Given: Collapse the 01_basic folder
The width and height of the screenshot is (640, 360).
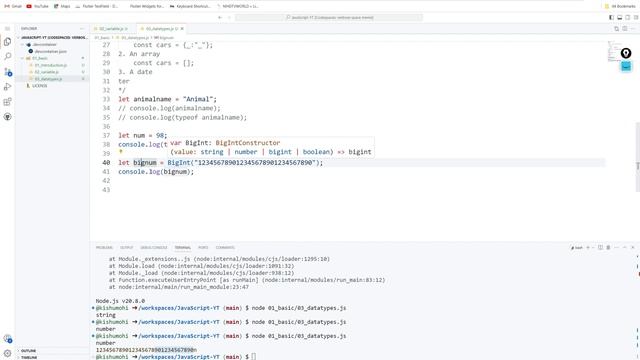Looking at the screenshot, I should (x=53, y=58).
